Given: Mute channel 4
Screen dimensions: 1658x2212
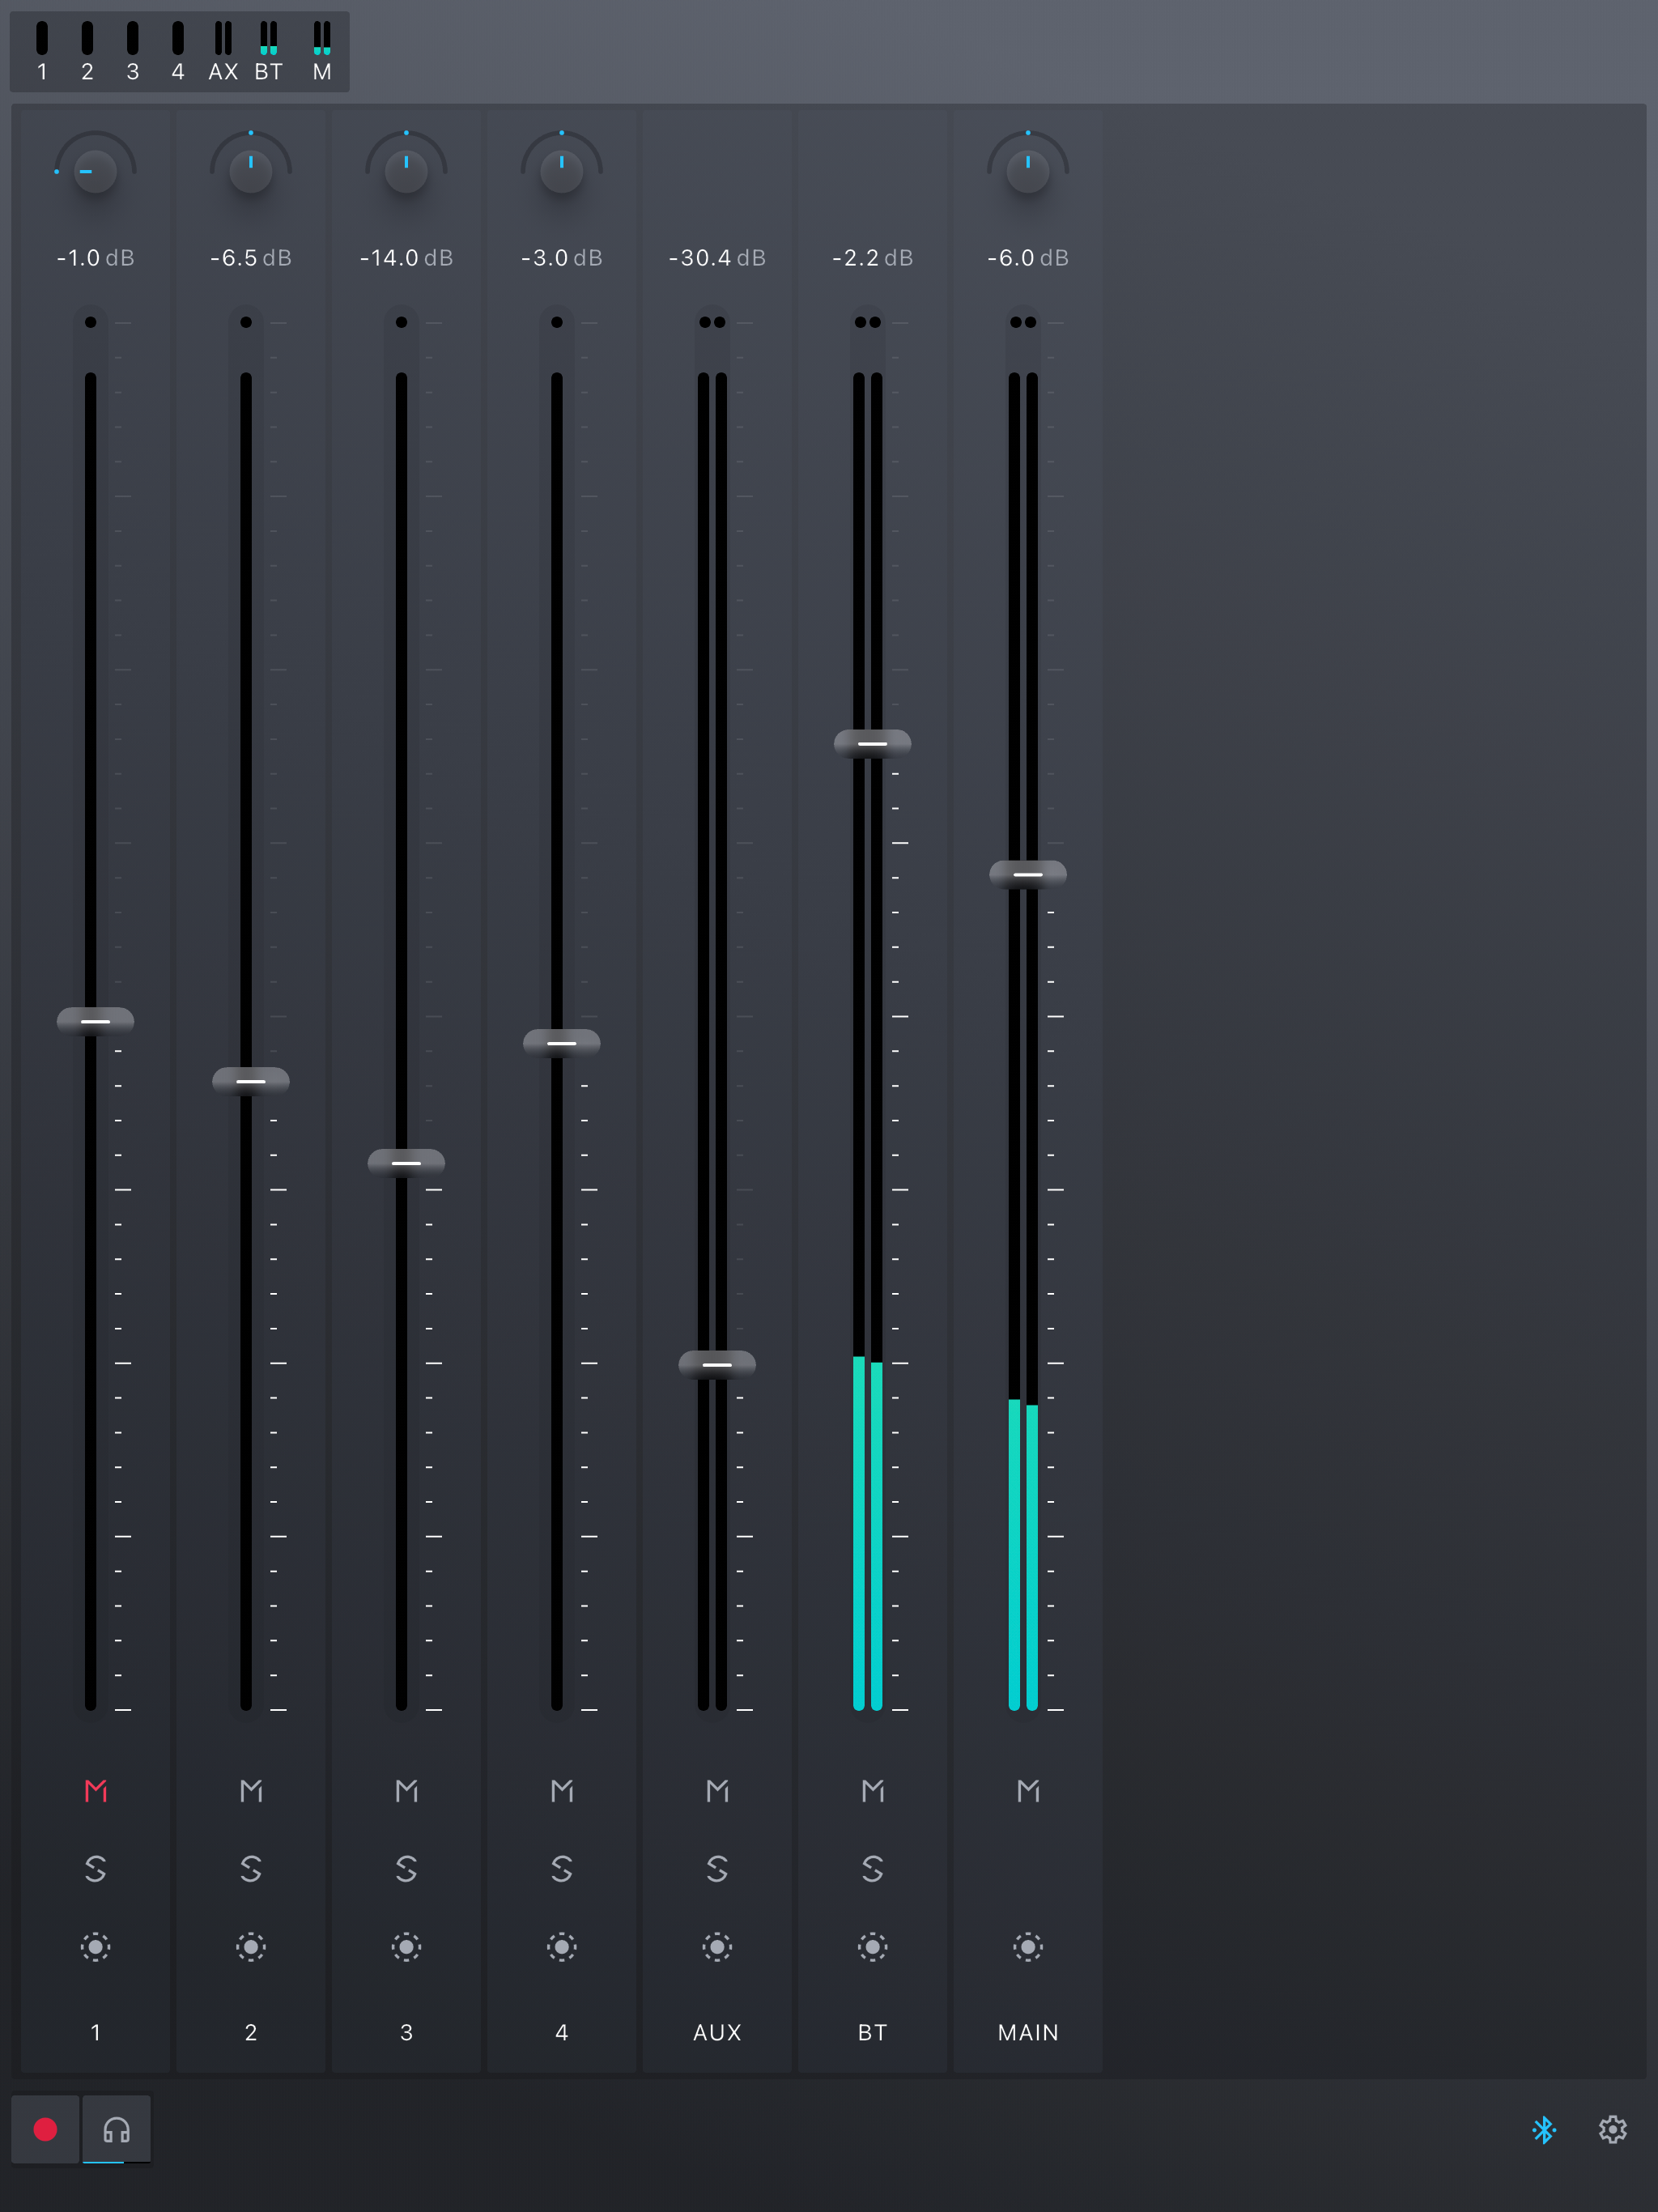Looking at the screenshot, I should pos(562,1790).
